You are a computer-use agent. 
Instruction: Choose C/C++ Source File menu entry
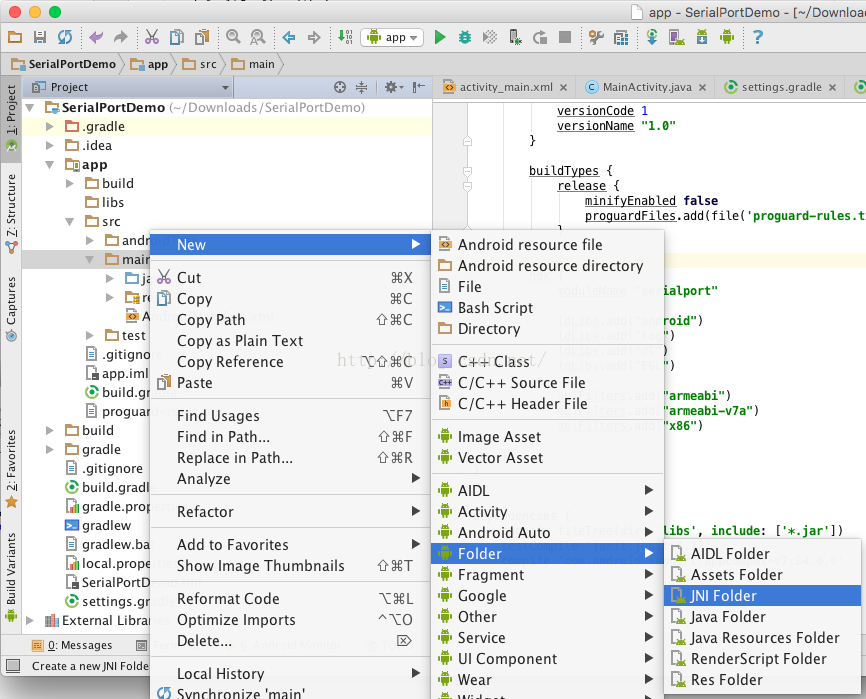point(522,383)
